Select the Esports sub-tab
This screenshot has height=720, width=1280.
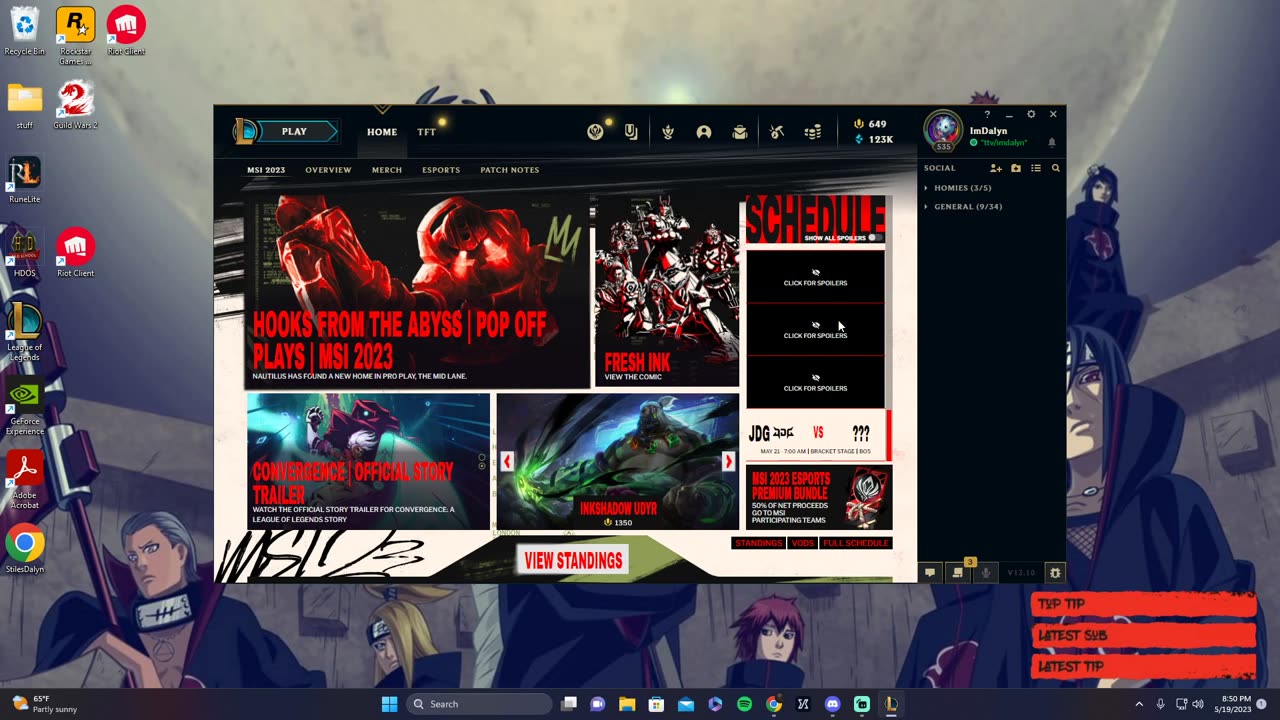click(441, 170)
